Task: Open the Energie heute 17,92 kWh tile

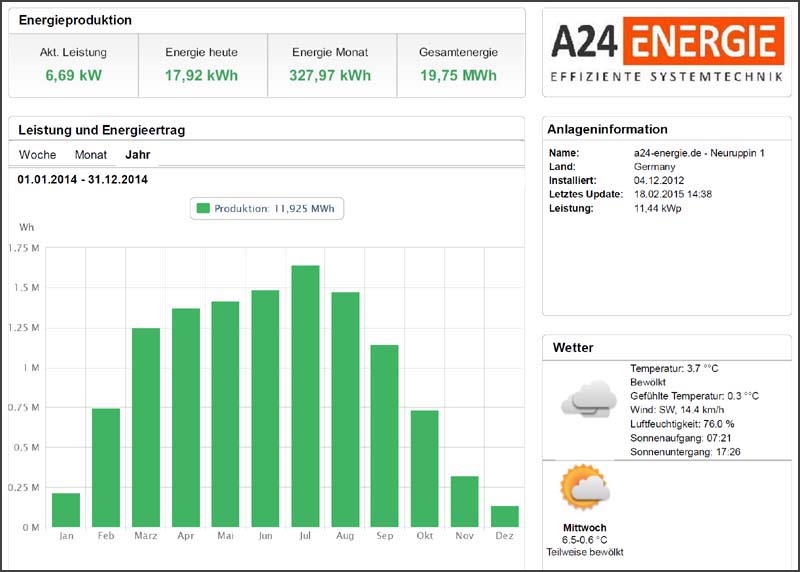Action: tap(202, 64)
